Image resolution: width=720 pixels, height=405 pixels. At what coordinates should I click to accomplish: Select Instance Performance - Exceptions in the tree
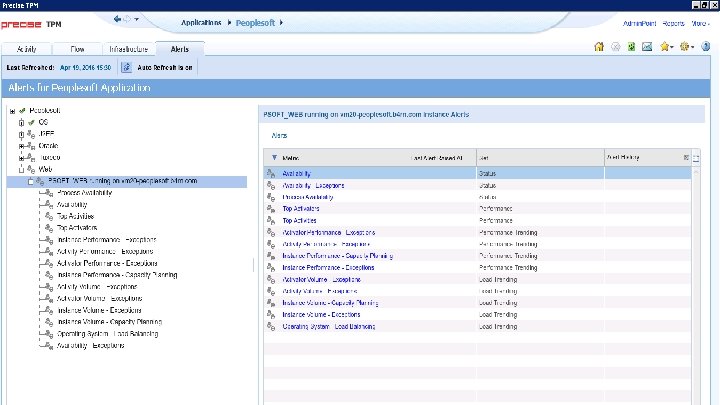click(107, 240)
